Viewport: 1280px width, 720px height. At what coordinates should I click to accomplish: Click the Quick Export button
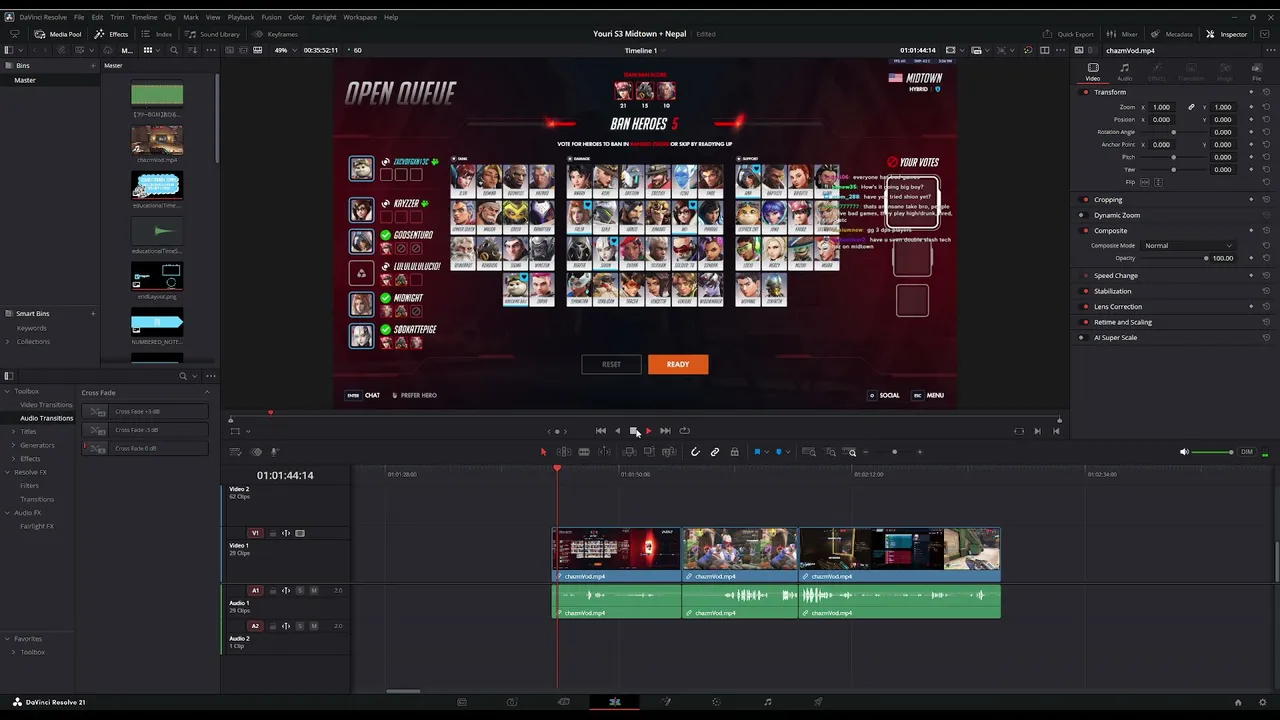click(x=1069, y=34)
